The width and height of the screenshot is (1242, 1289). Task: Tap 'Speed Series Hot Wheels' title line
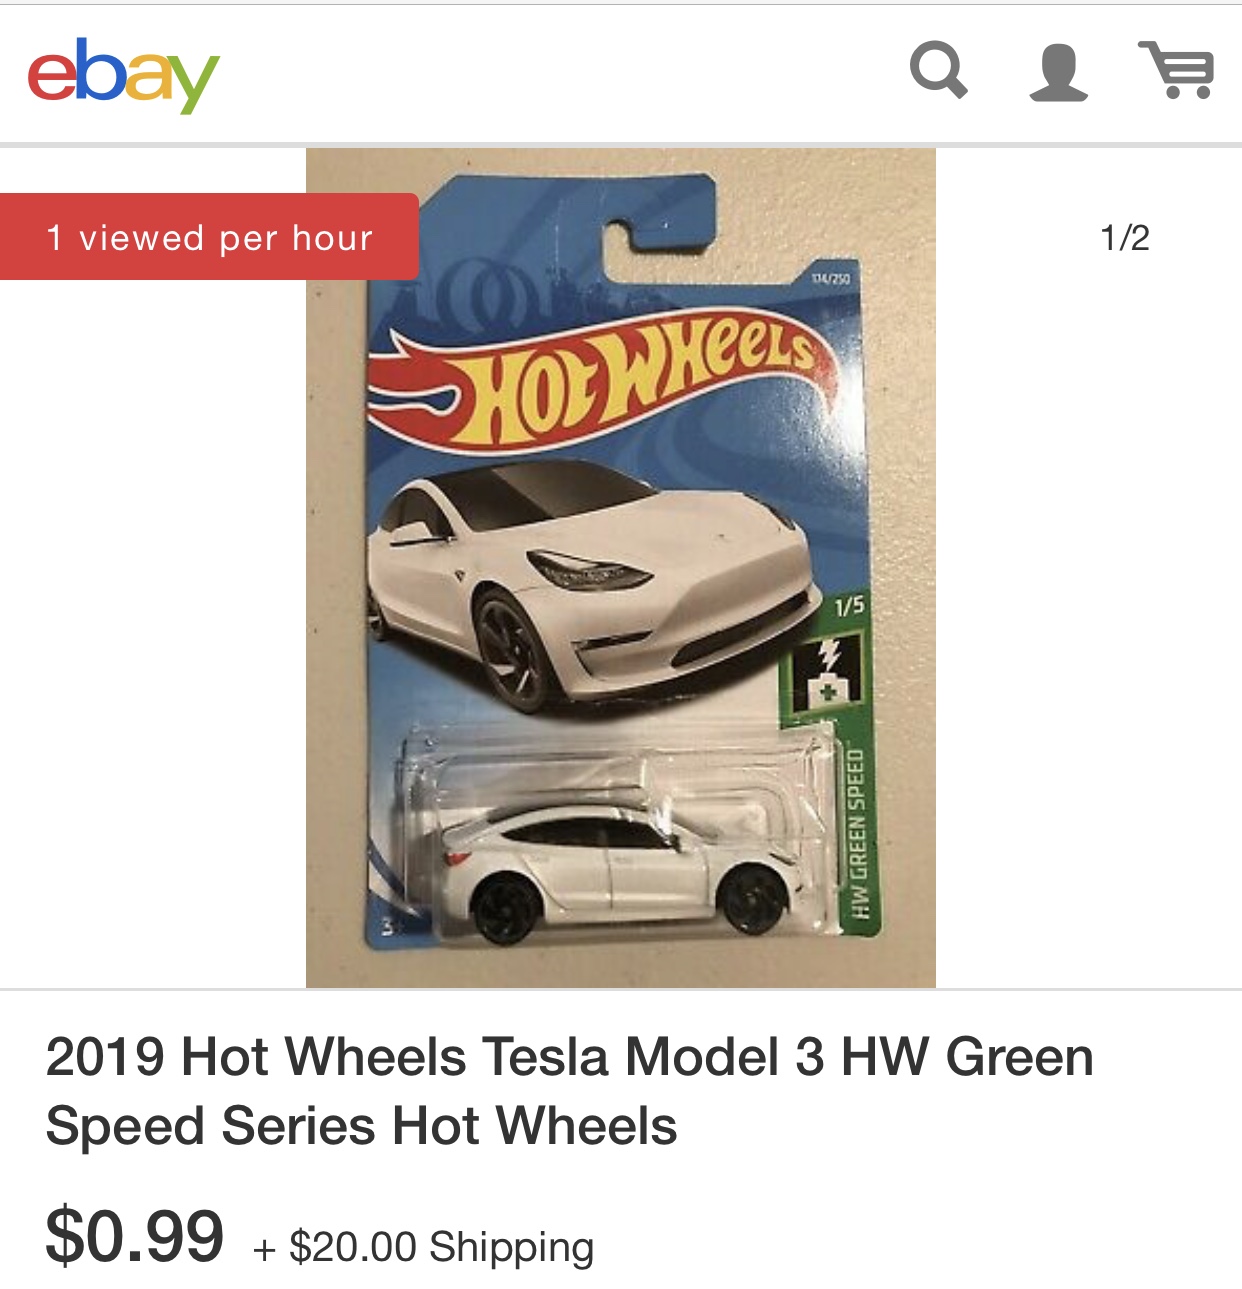(x=361, y=1126)
